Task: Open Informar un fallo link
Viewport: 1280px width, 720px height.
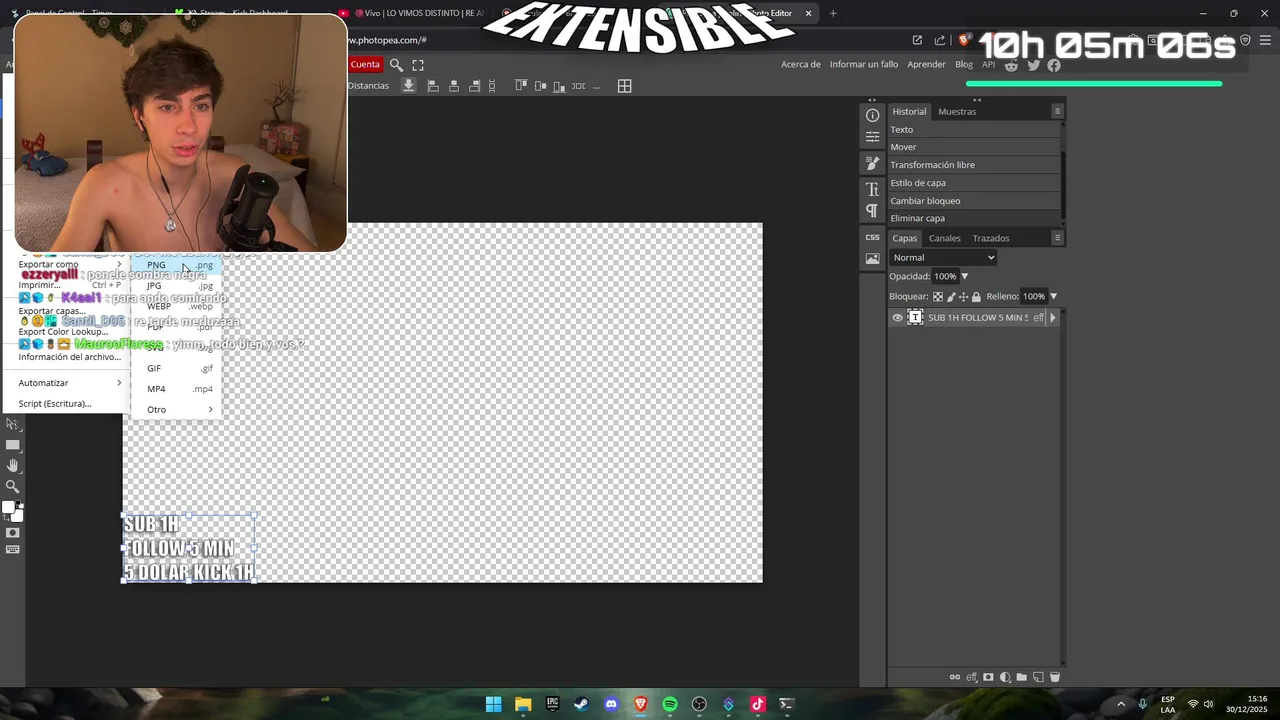Action: [864, 64]
